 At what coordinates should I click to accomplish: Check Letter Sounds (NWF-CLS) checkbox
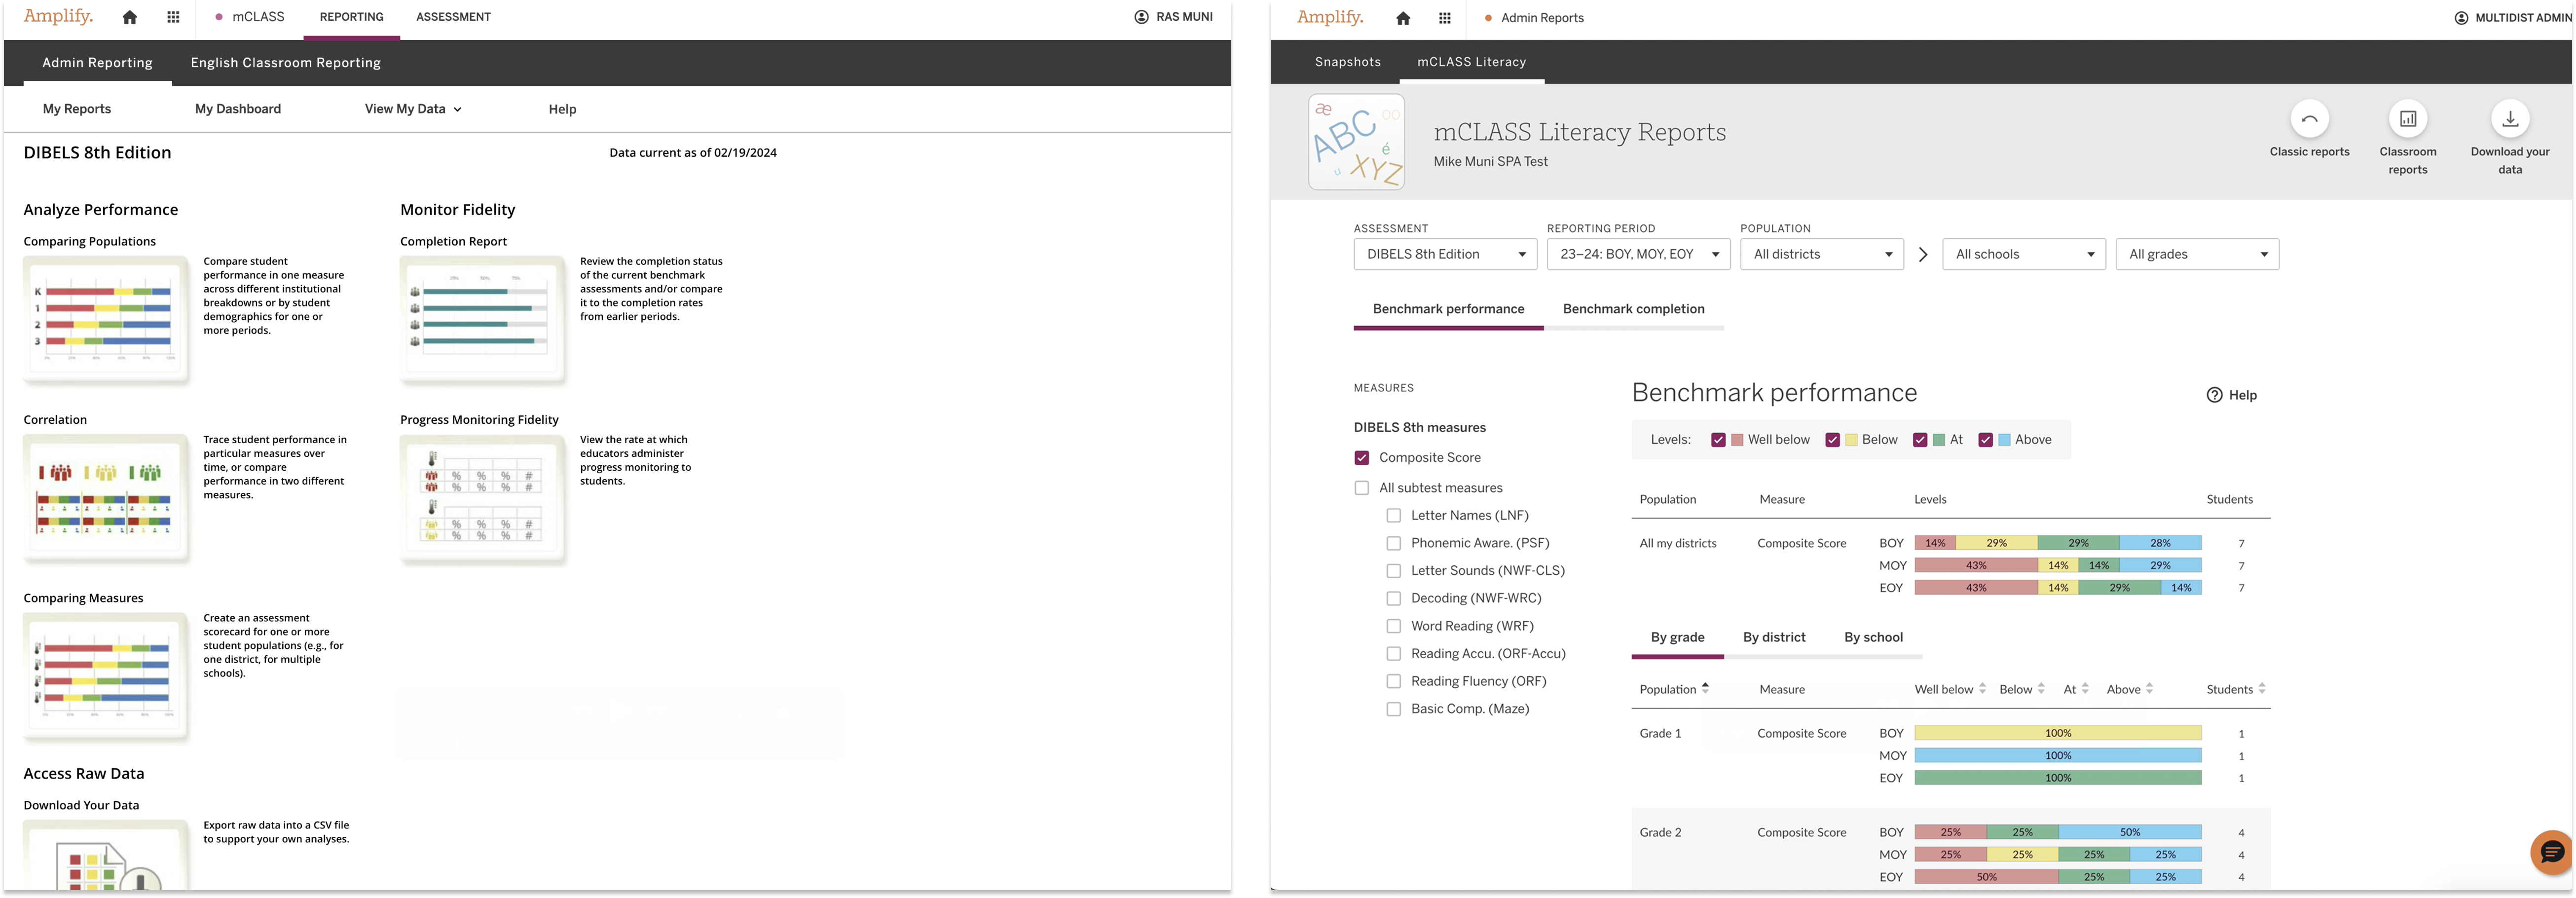(x=1393, y=571)
